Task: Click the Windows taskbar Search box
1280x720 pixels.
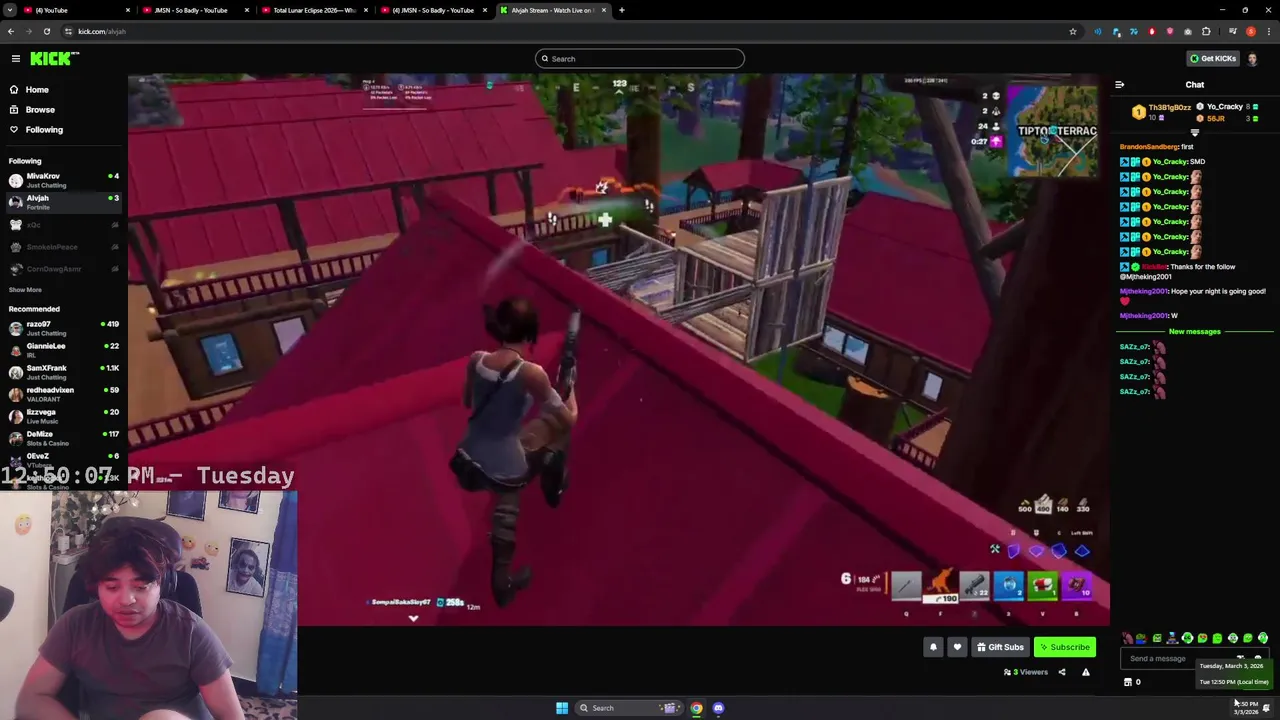Action: [x=628, y=708]
